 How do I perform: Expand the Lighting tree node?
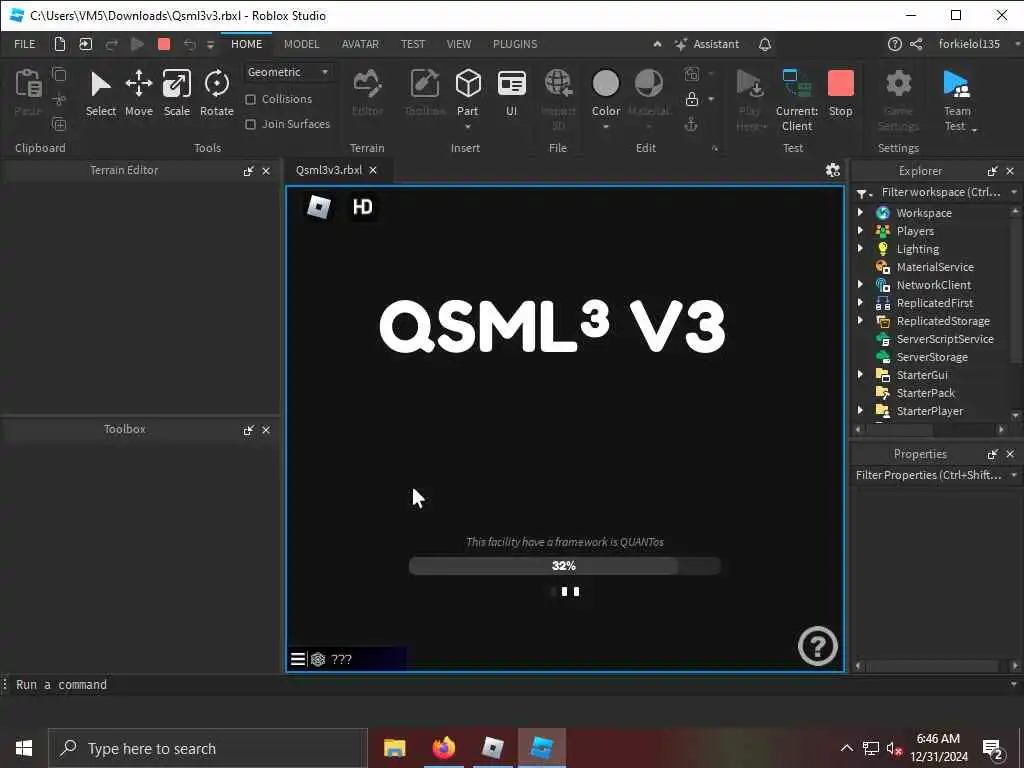860,248
